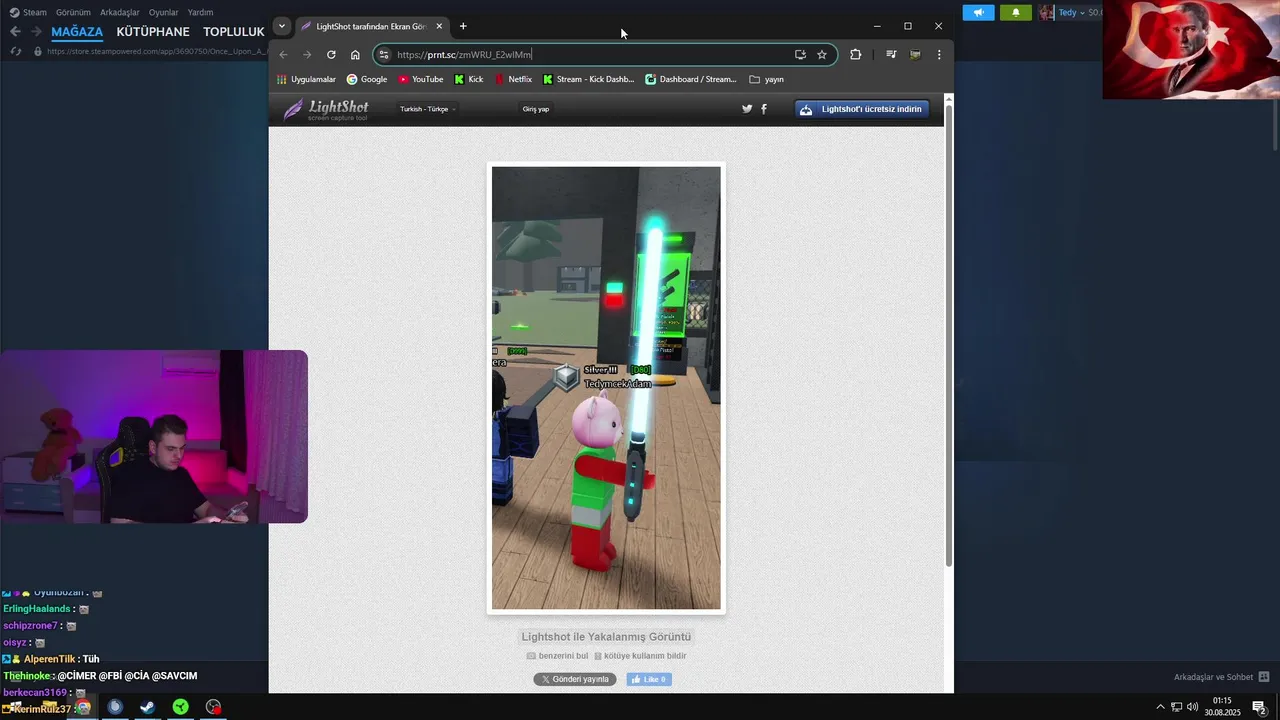
Task: Open the YouTube bookmark
Action: coord(421,79)
